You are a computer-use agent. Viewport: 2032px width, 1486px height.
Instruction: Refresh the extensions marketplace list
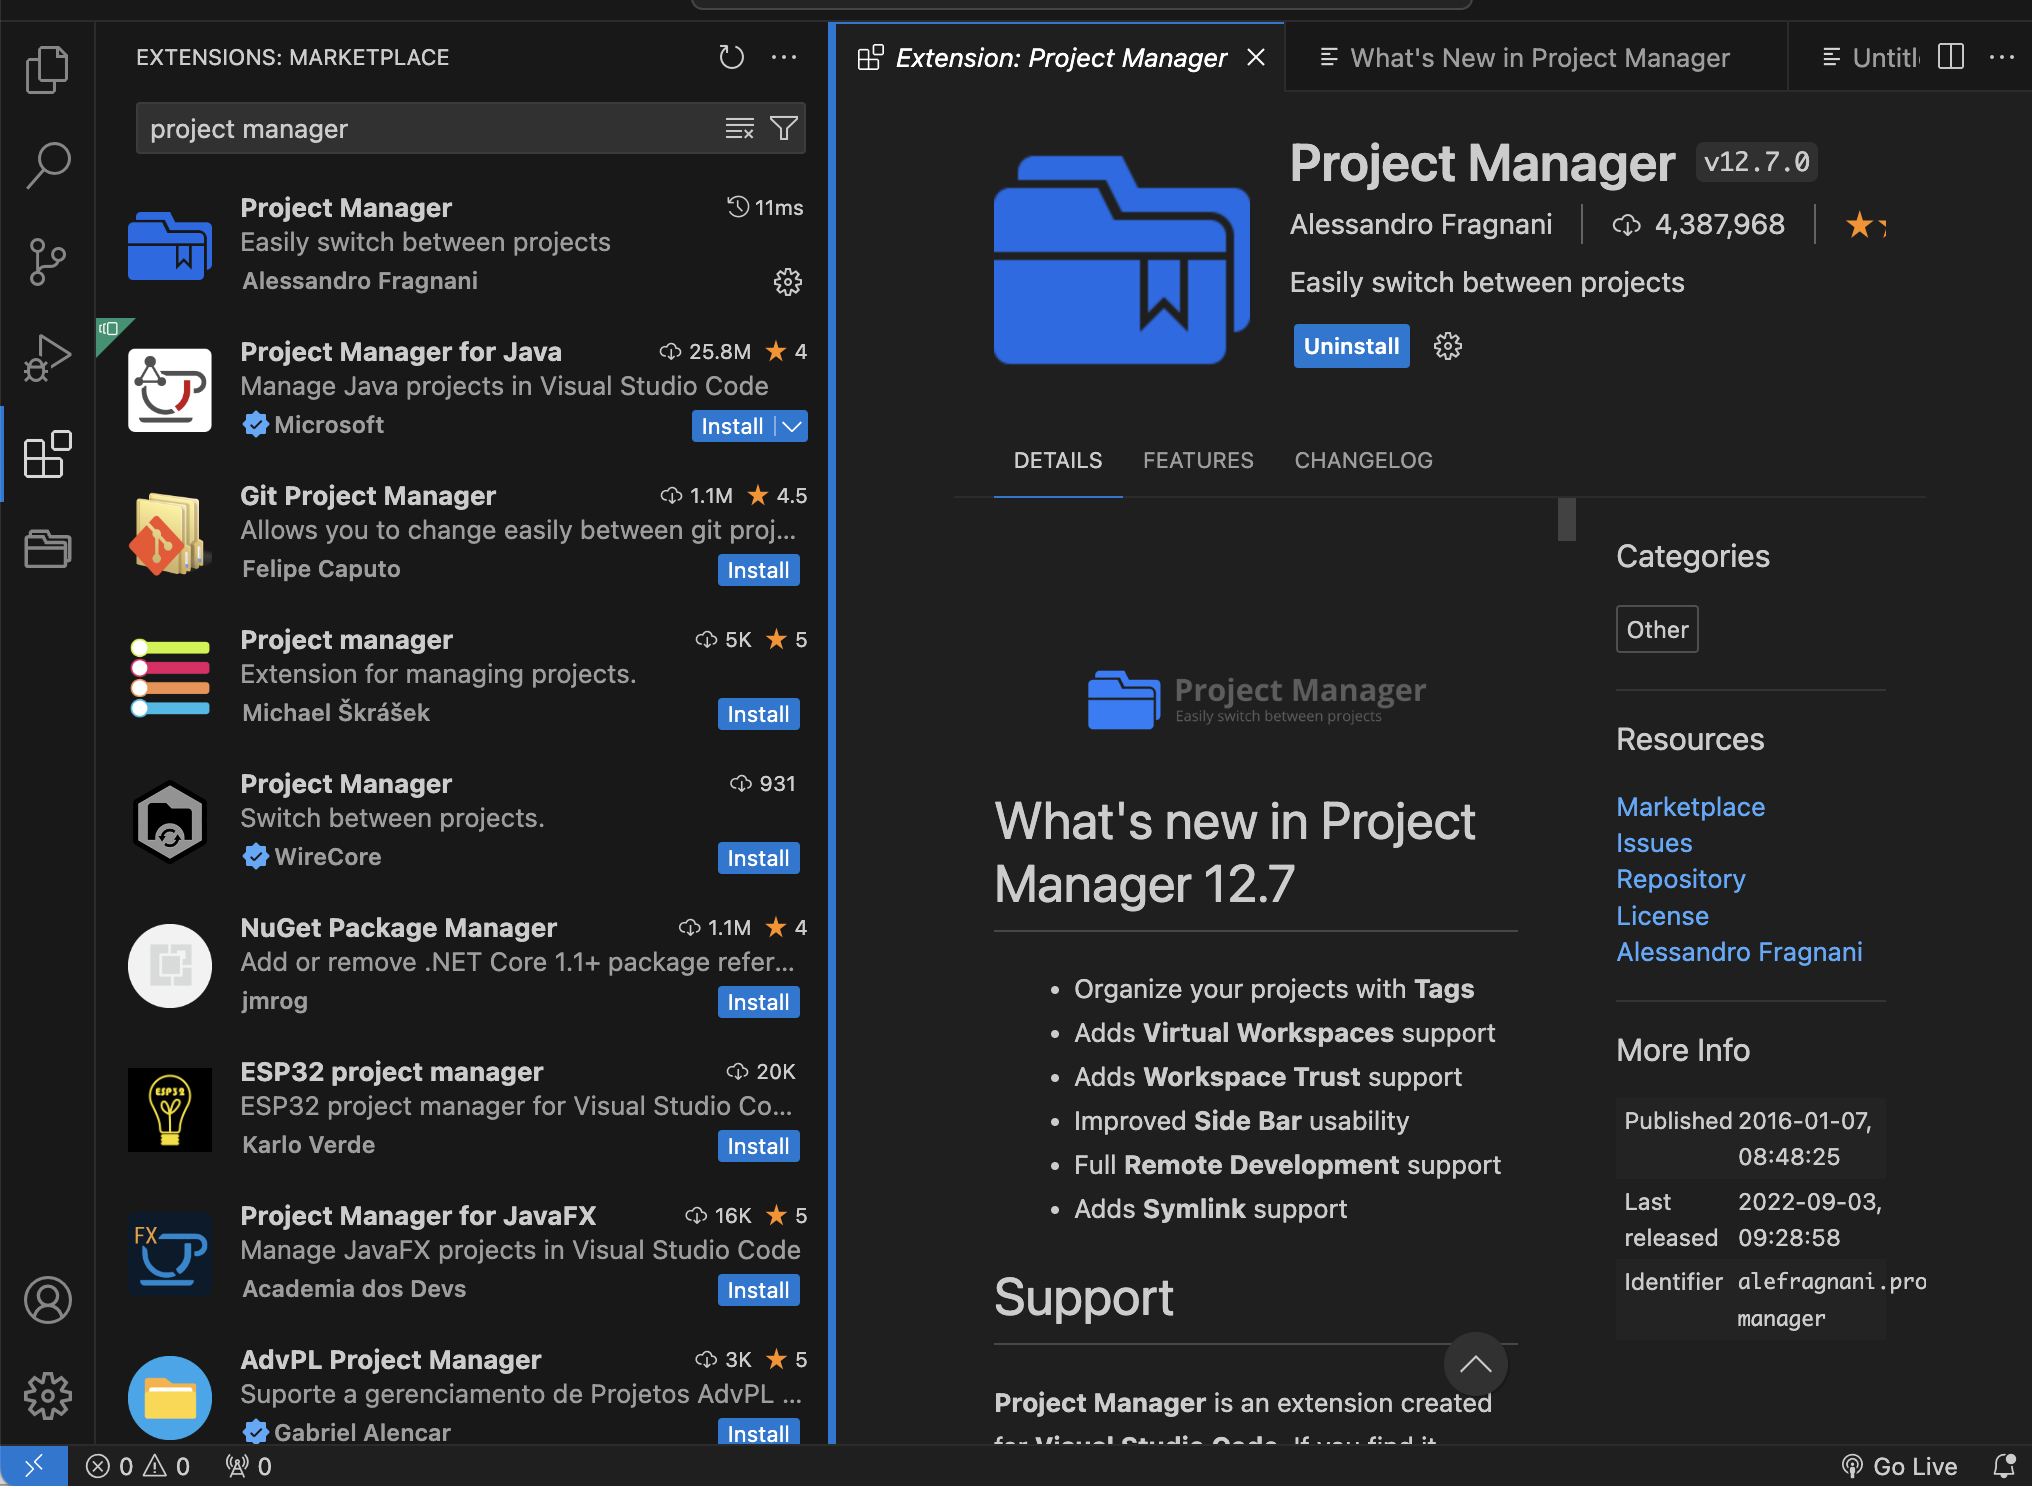[x=731, y=57]
